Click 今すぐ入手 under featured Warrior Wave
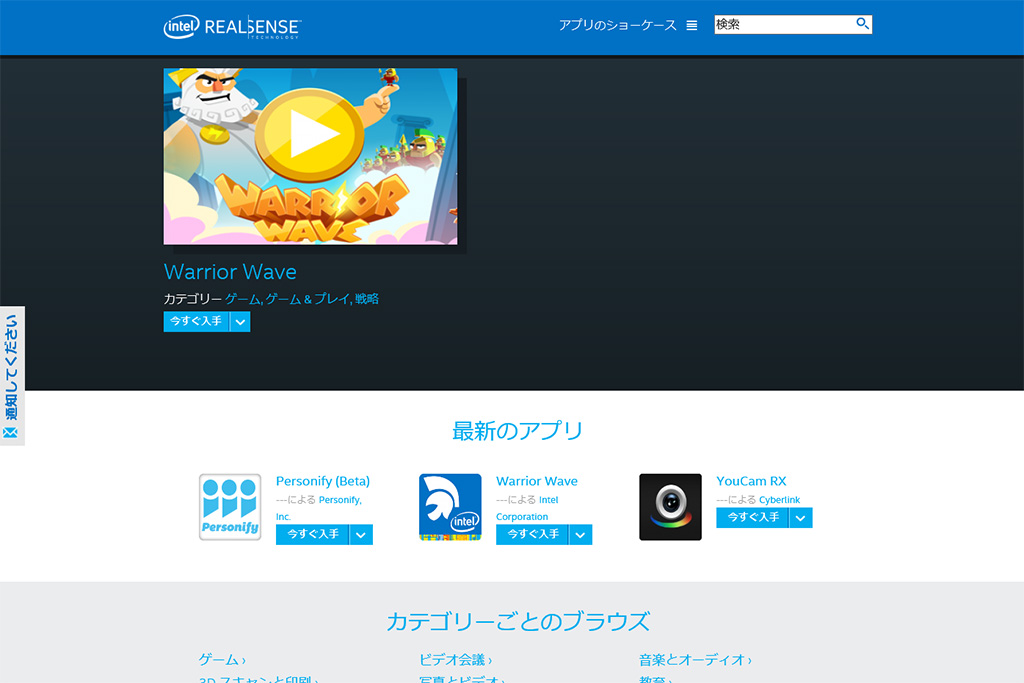This screenshot has width=1024, height=683. 196,321
